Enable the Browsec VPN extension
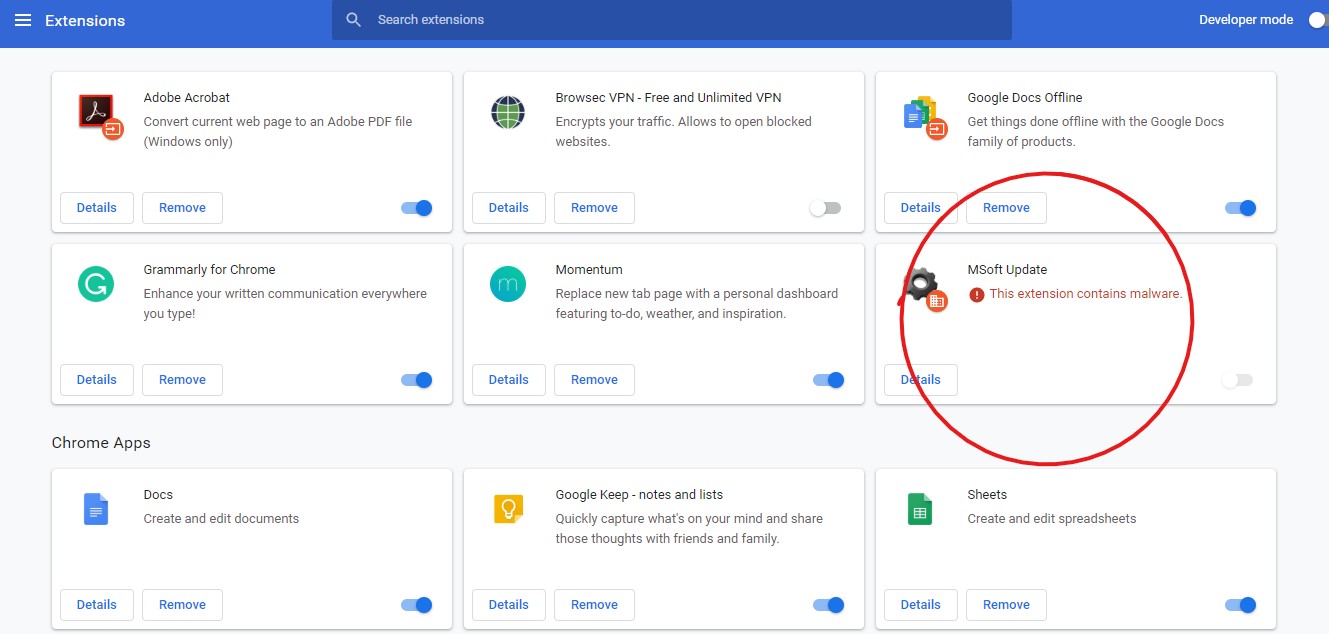 click(825, 208)
